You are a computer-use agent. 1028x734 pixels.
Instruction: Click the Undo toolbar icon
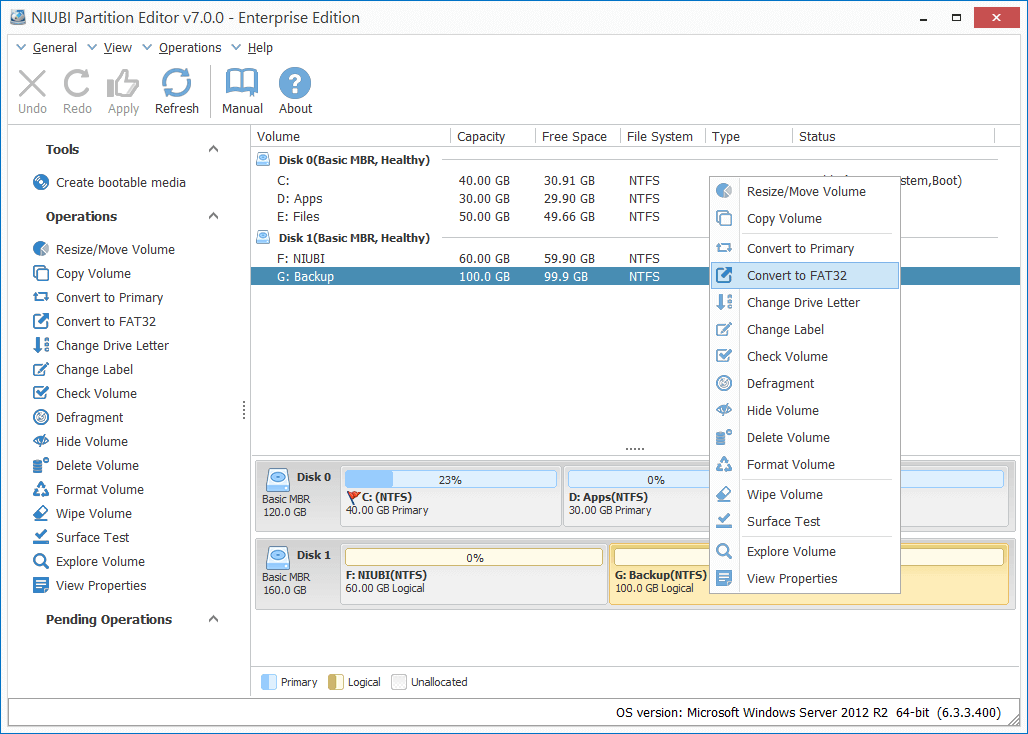[32, 84]
